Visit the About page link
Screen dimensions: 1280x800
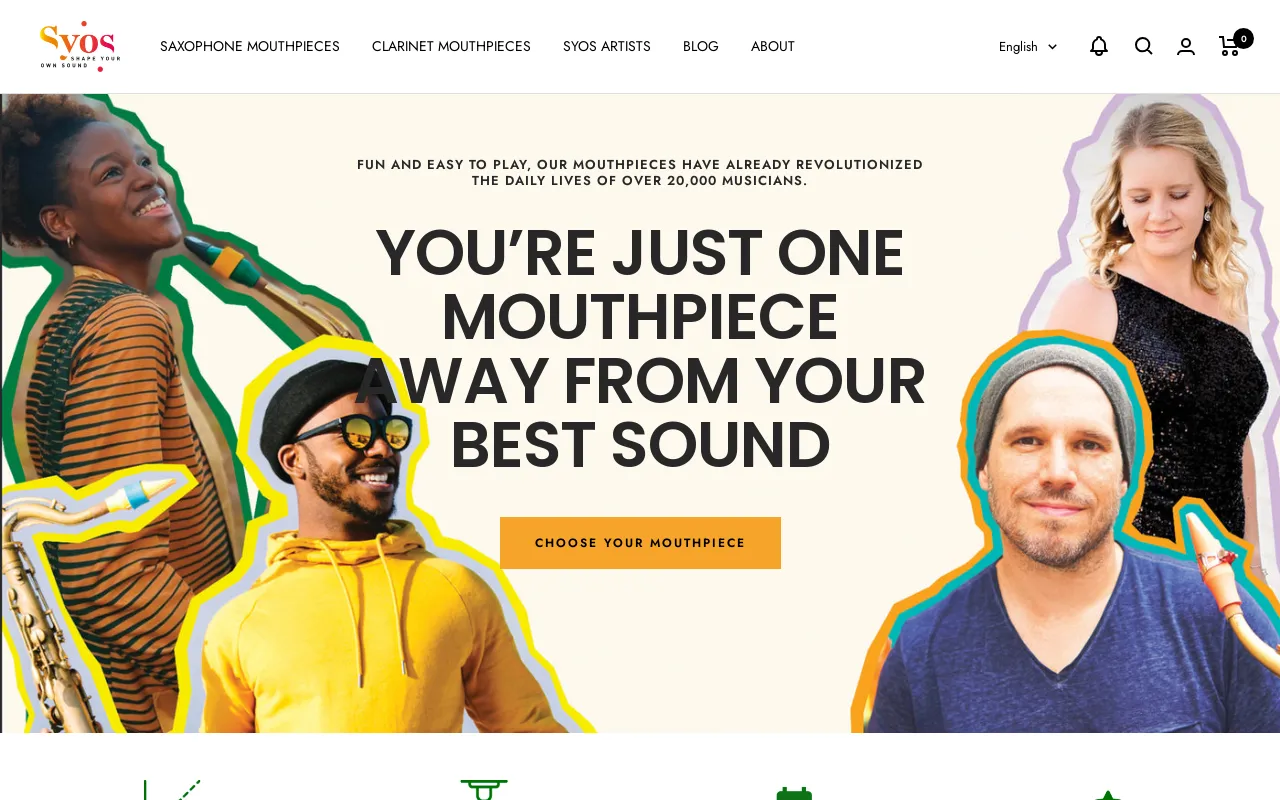click(773, 46)
